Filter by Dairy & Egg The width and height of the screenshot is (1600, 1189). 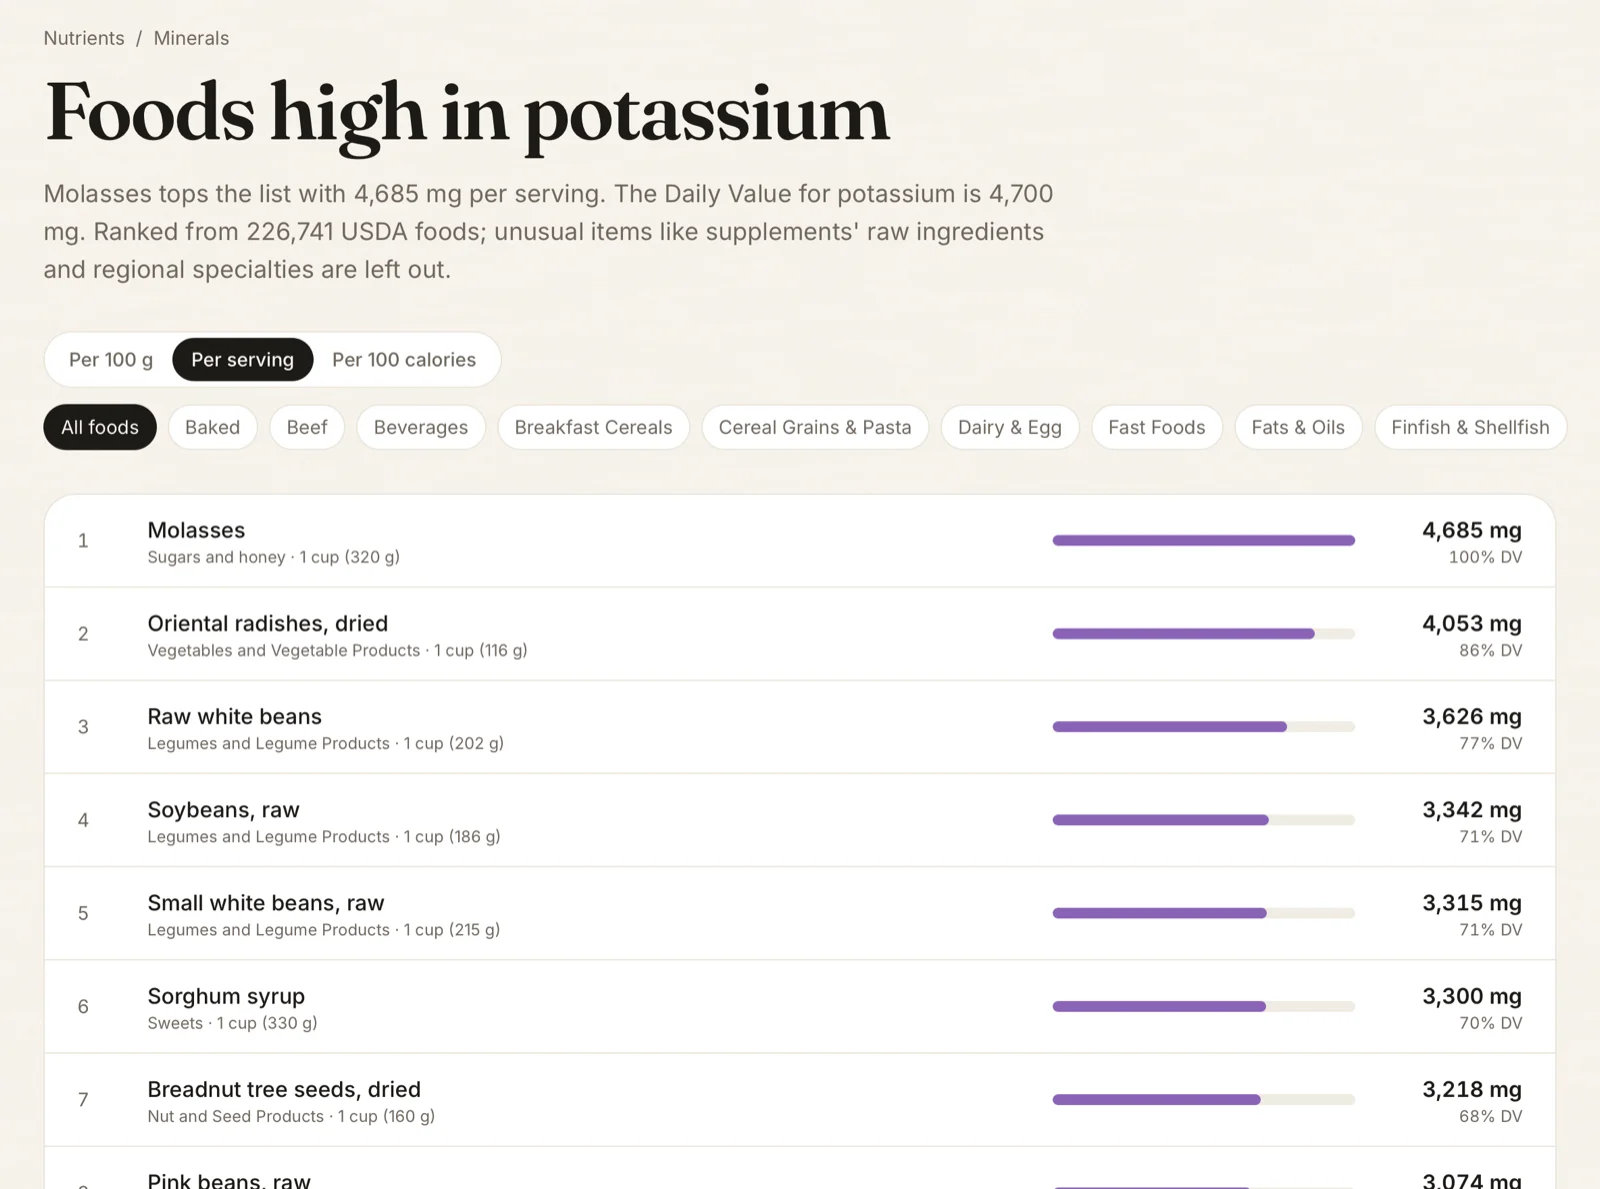click(x=1010, y=427)
